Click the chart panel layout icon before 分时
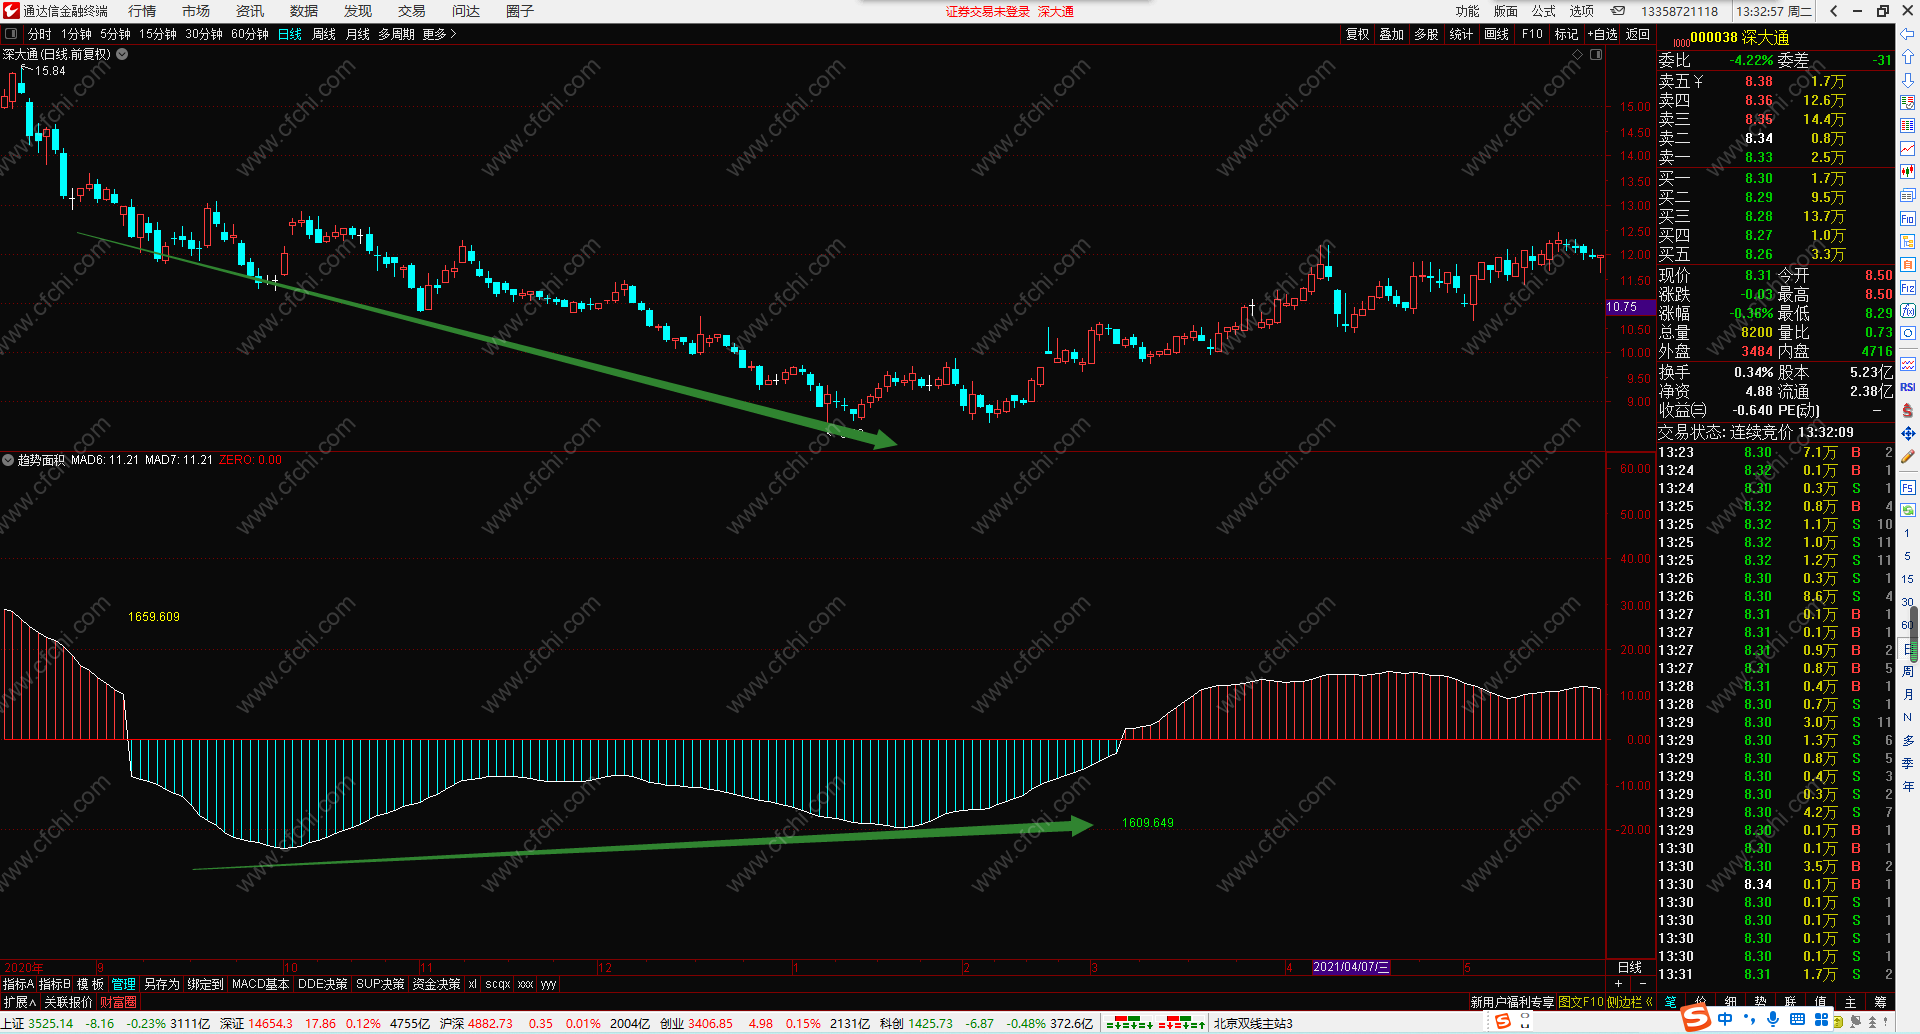 (11, 34)
